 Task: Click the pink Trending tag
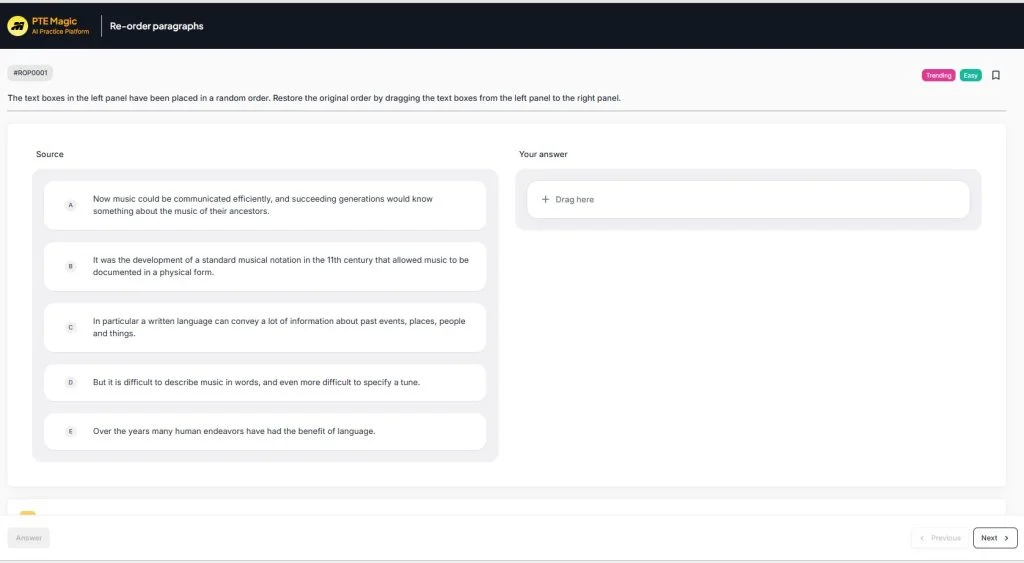coord(938,75)
